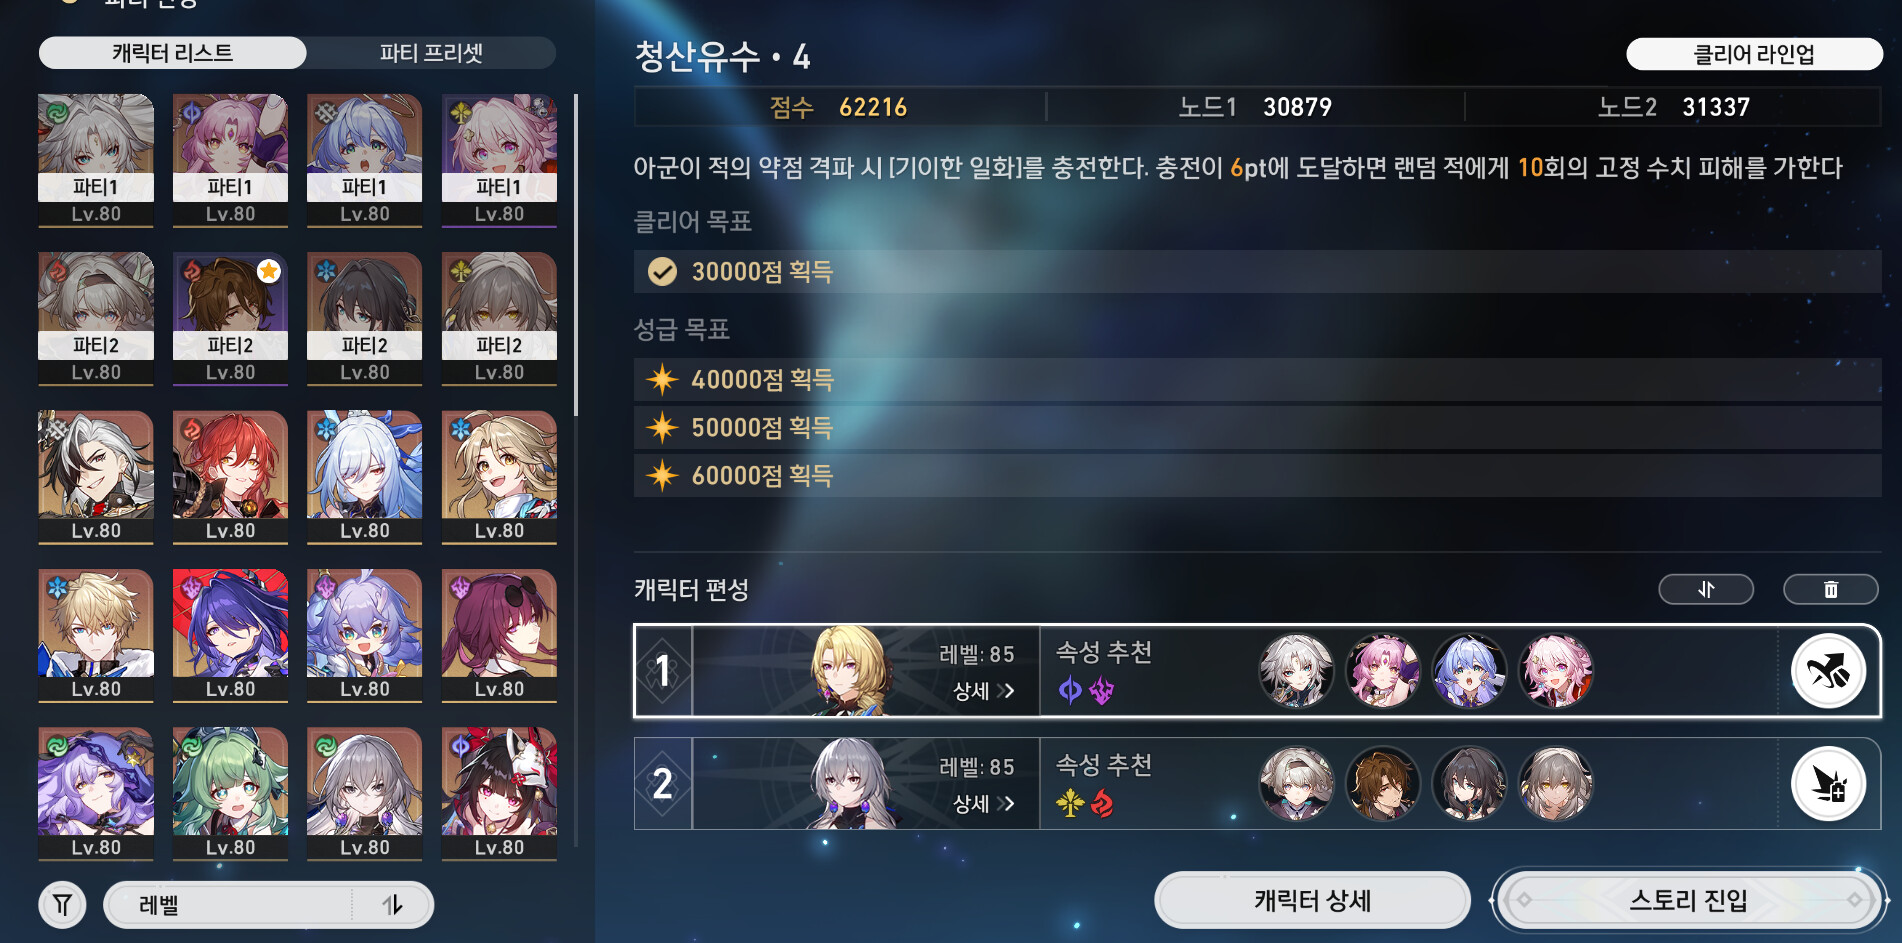1902x943 pixels.
Task: Expand 상세 details for team 1
Action: click(x=983, y=691)
